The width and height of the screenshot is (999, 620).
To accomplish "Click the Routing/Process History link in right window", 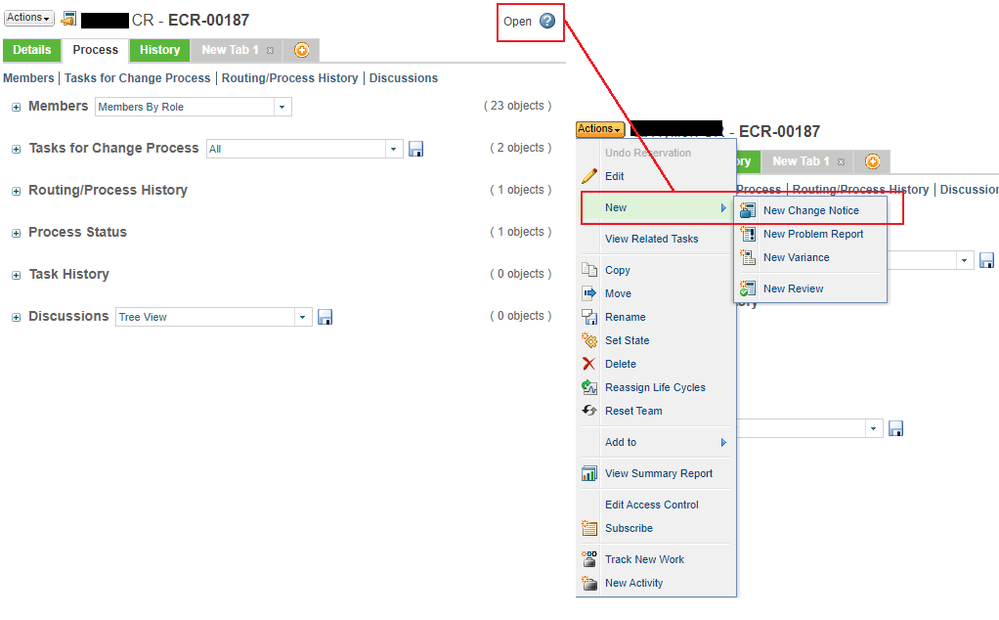I will click(861, 189).
